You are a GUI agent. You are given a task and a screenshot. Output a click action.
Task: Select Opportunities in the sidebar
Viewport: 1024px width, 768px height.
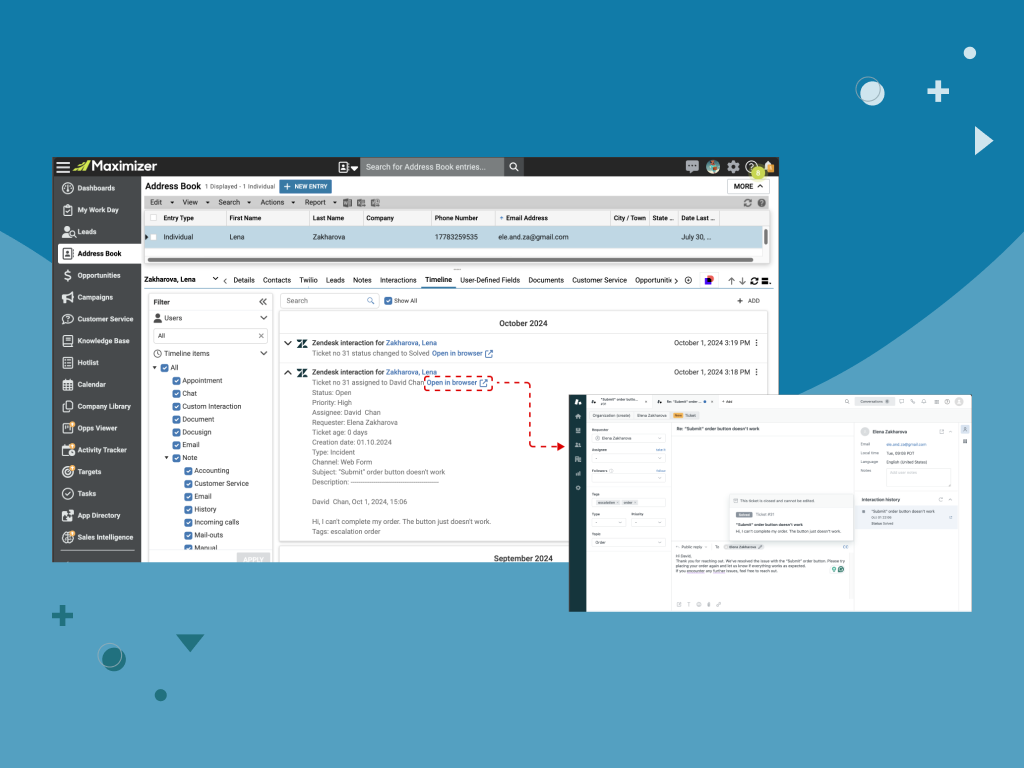pos(97,276)
